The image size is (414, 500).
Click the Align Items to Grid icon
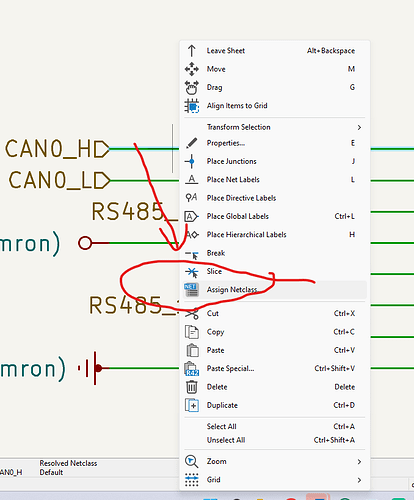[192, 106]
